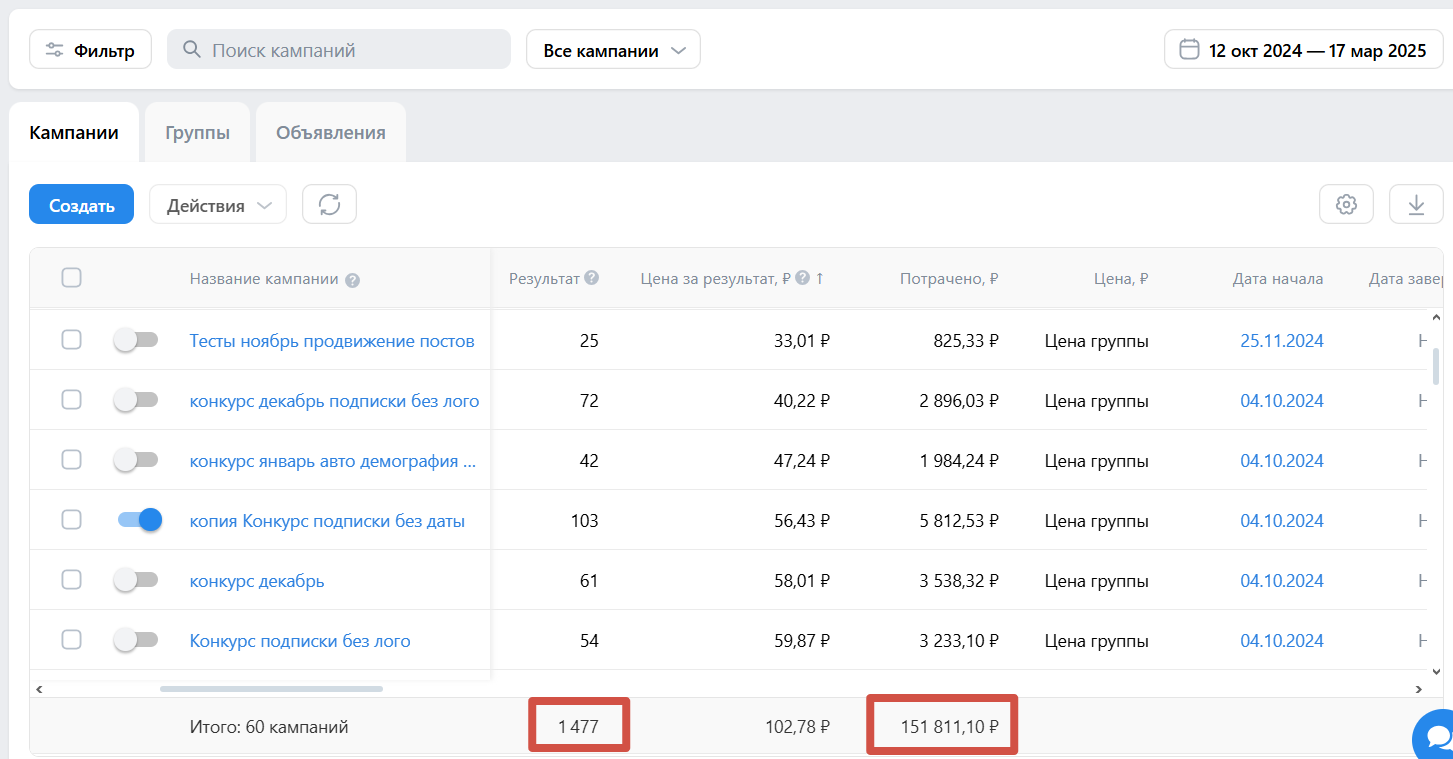Click the help icon in Цена за результат header
Image resolution: width=1453 pixels, height=759 pixels.
802,279
